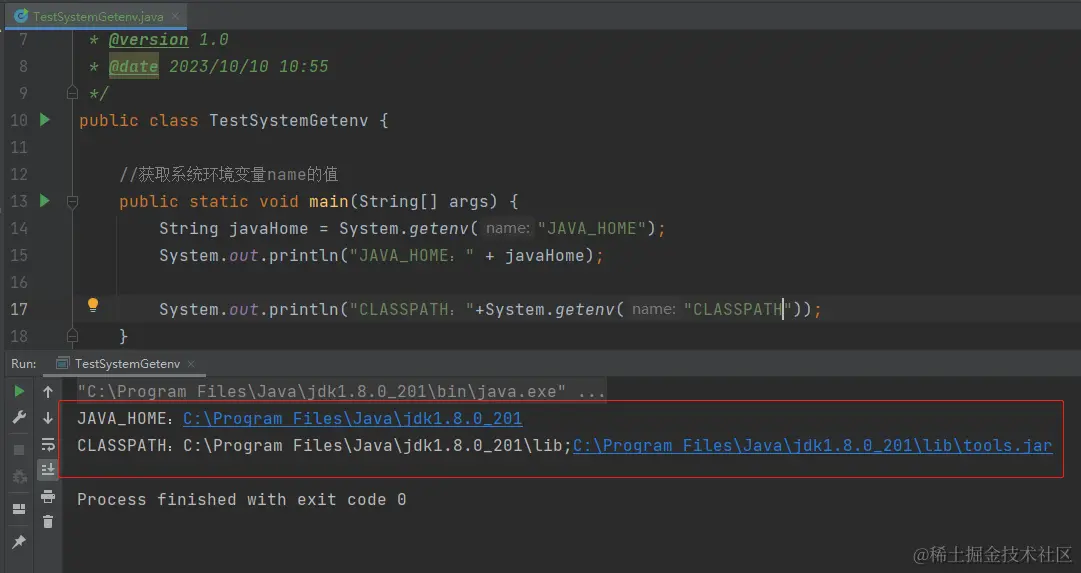The height and width of the screenshot is (573, 1081).
Task: Click the javaHome variable on line 15
Action: (x=544, y=255)
